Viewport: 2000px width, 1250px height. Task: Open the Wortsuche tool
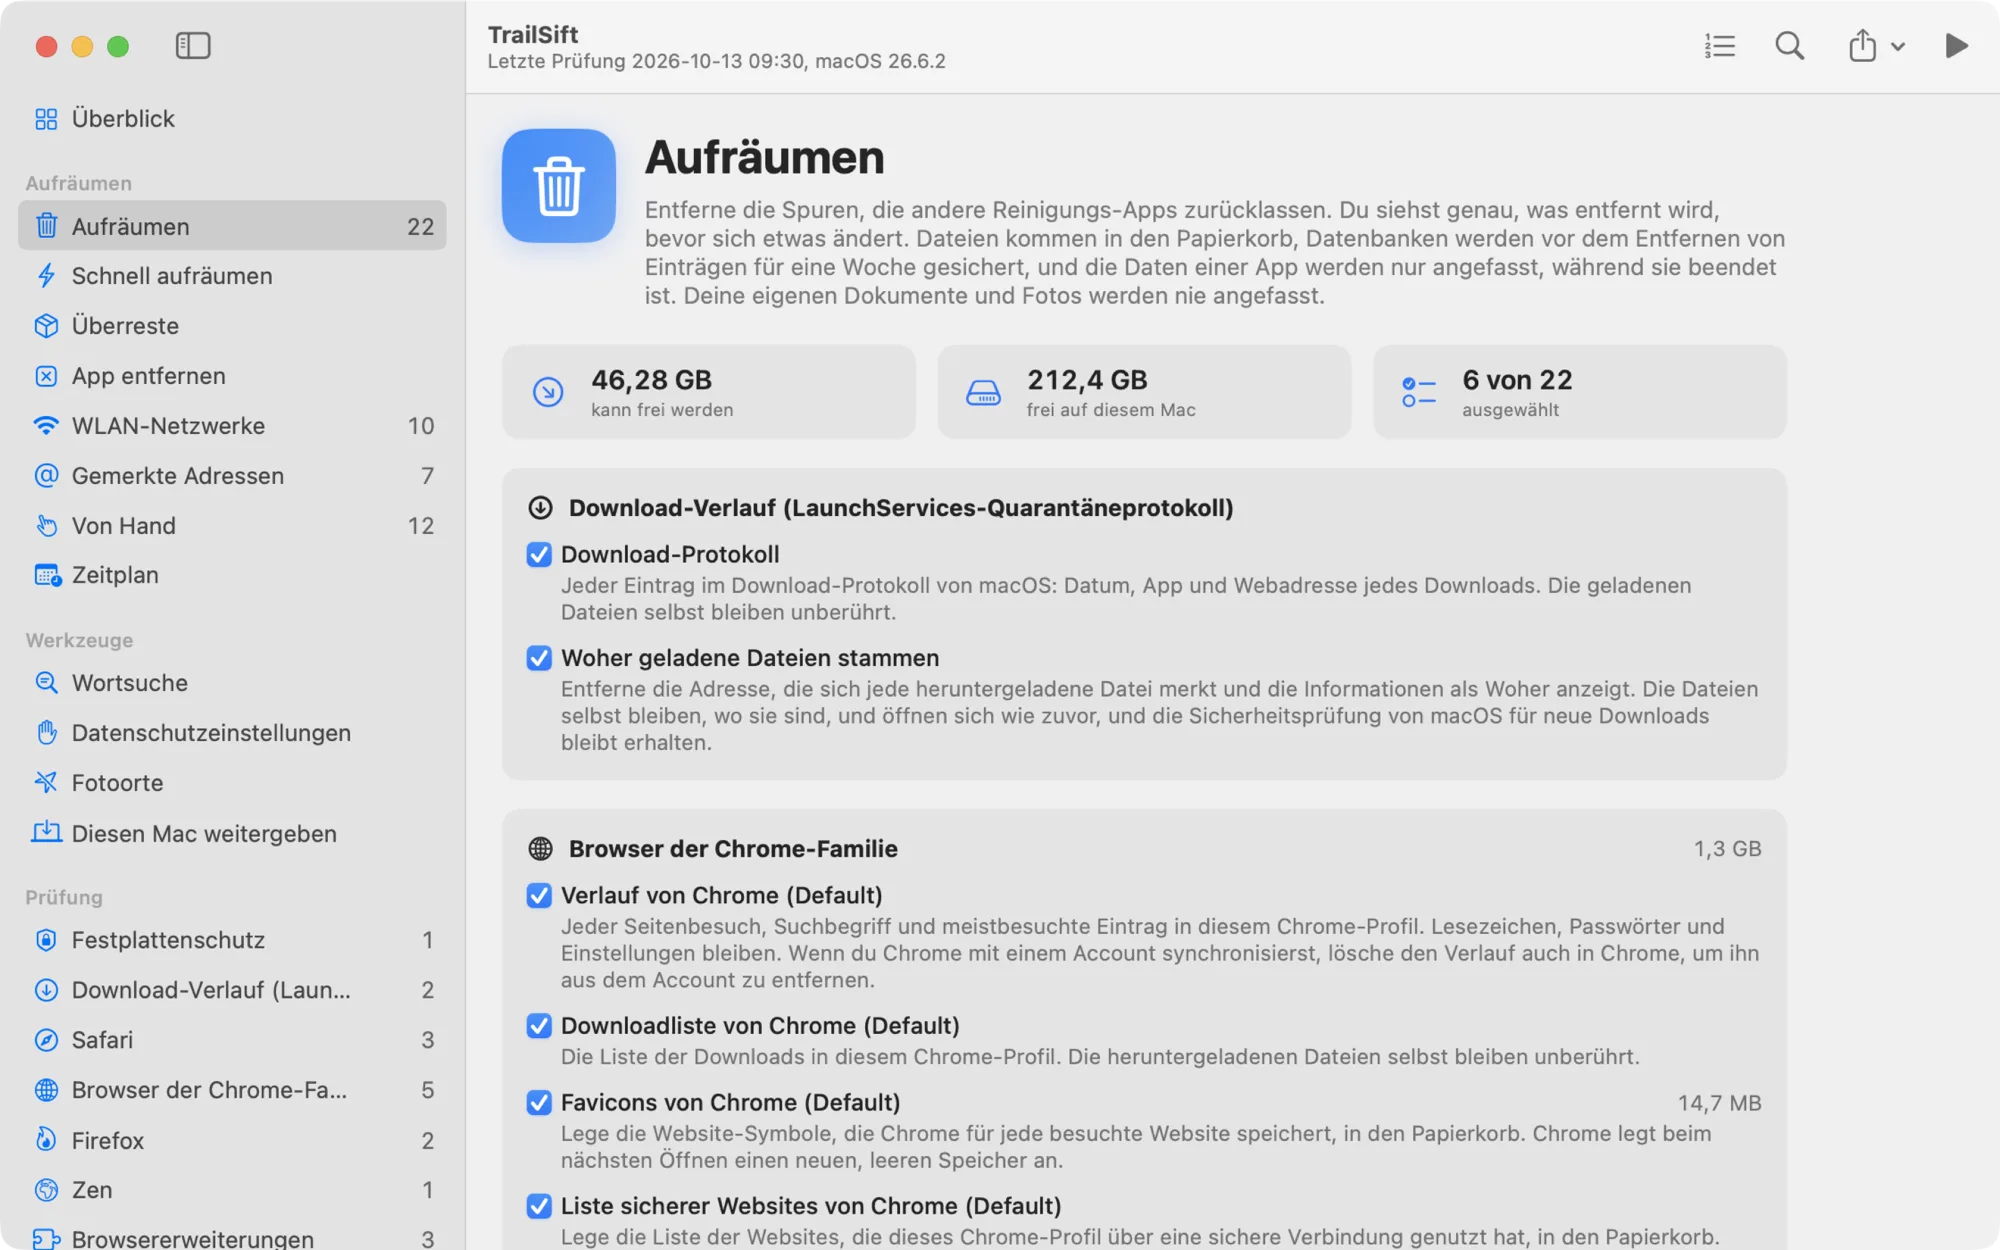click(x=232, y=683)
